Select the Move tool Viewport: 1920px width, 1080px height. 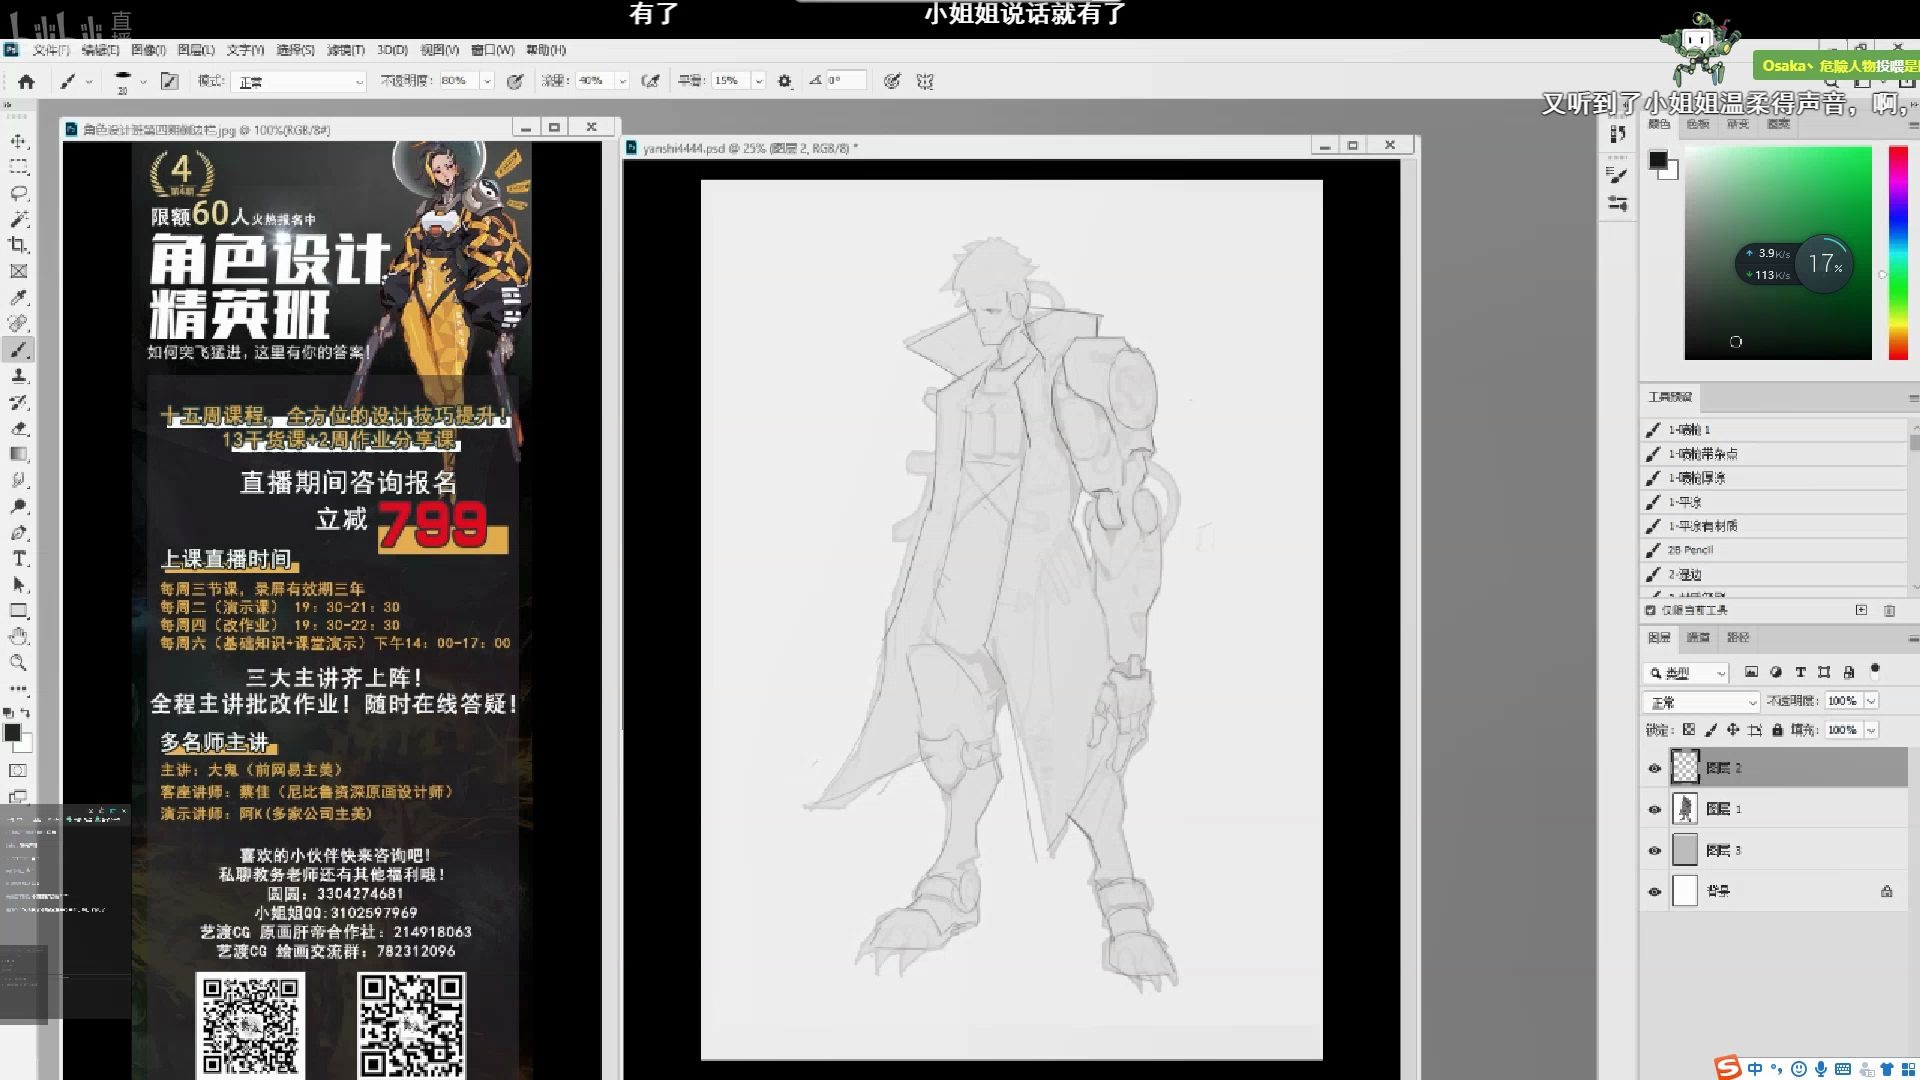19,141
